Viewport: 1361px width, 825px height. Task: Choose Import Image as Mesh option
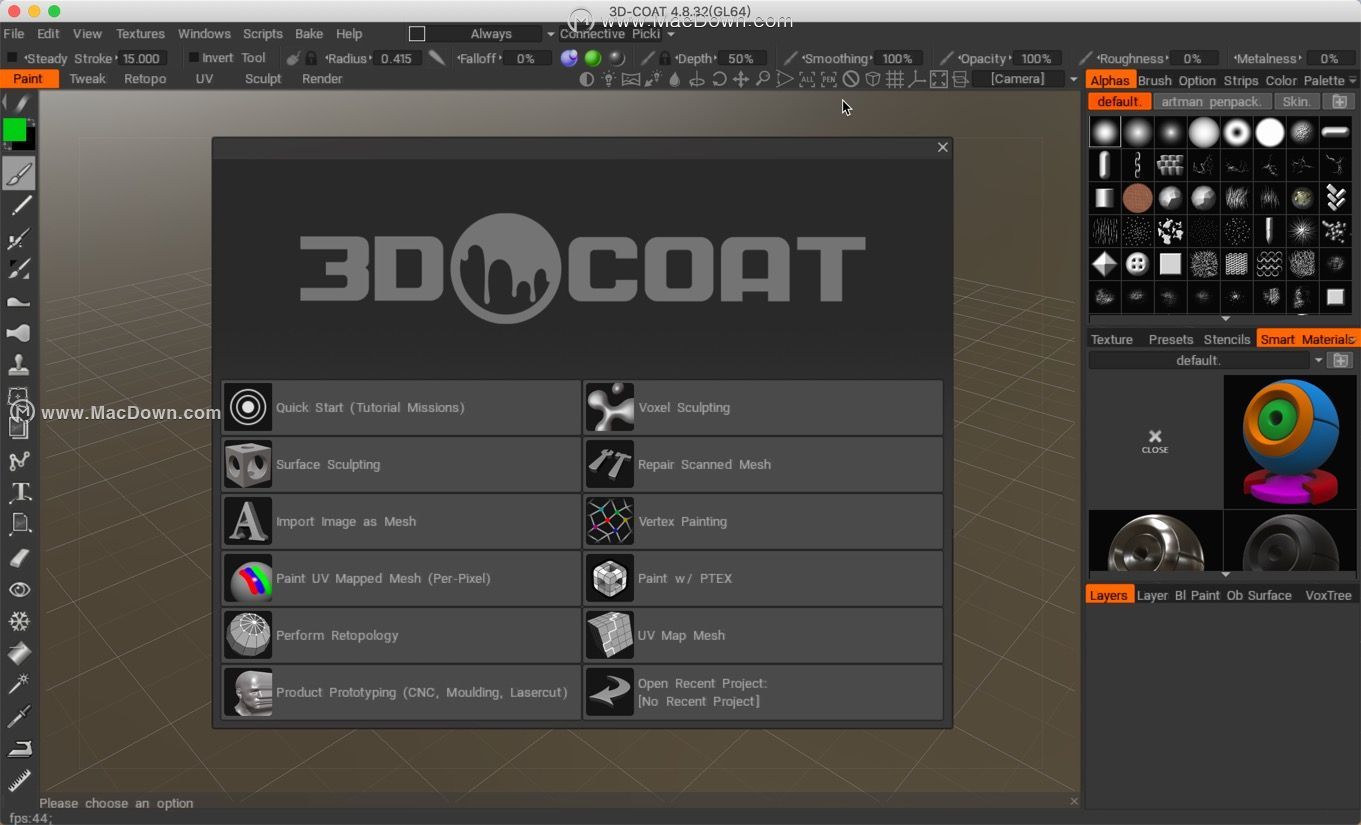pos(401,521)
